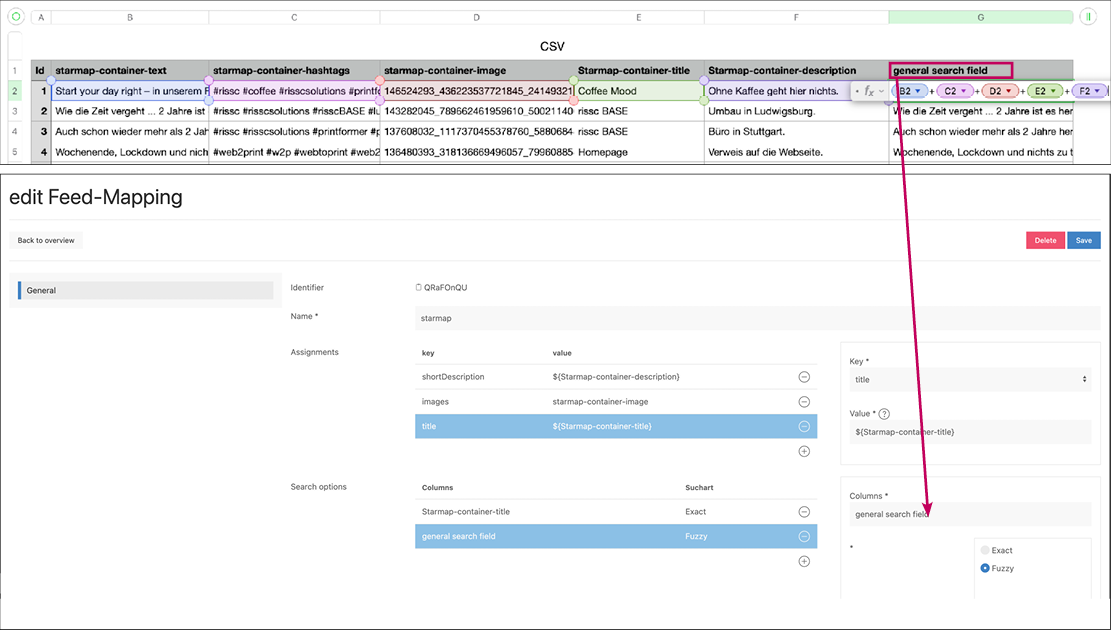Select the Exact search type radio

click(x=985, y=551)
